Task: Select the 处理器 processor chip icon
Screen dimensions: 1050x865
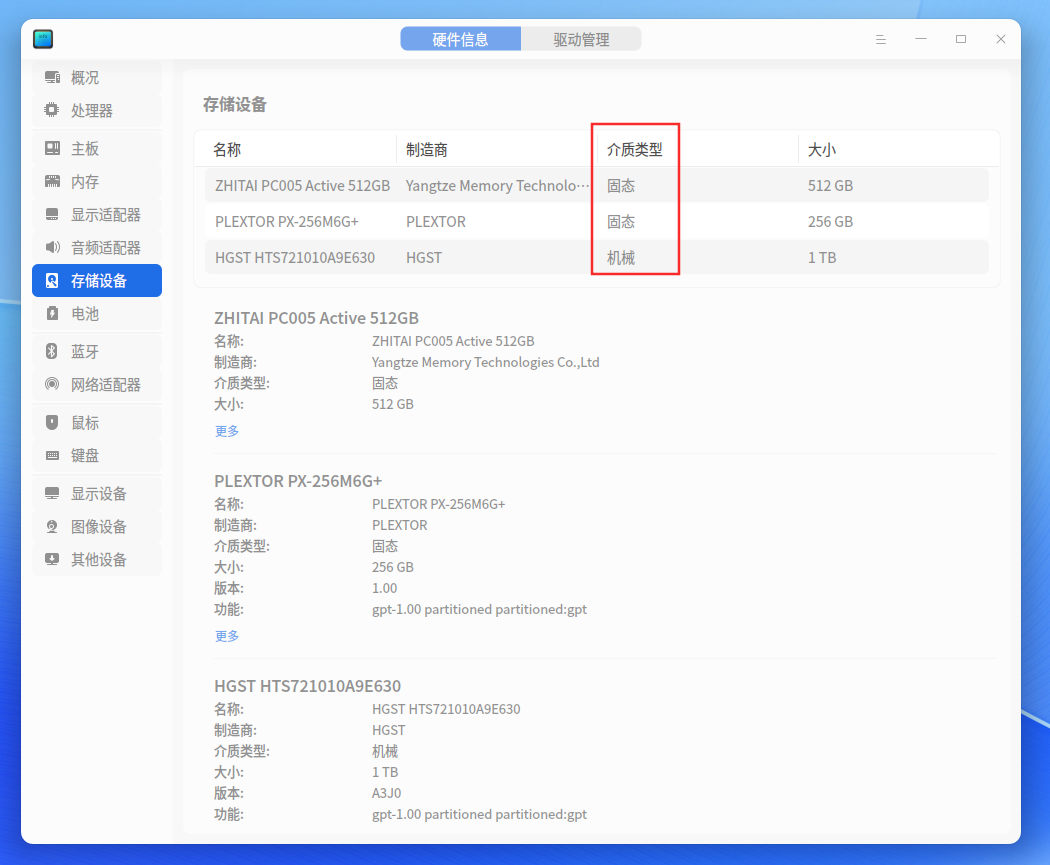Action: (52, 110)
